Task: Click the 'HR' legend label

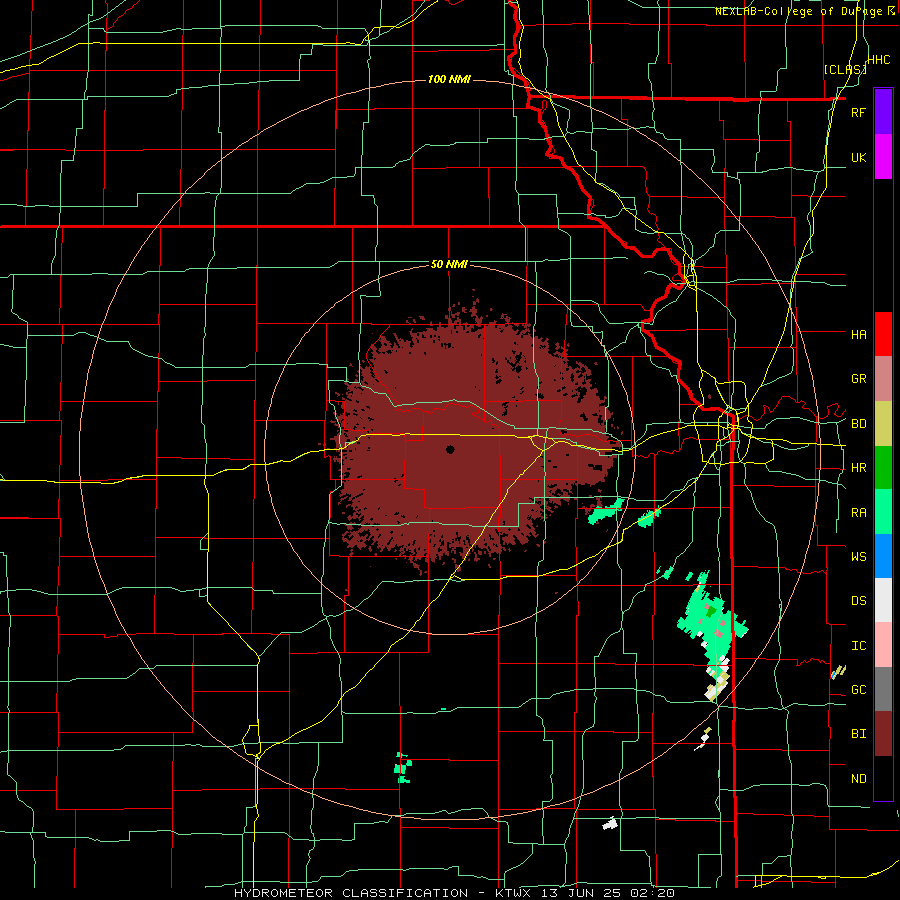Action: 858,468
